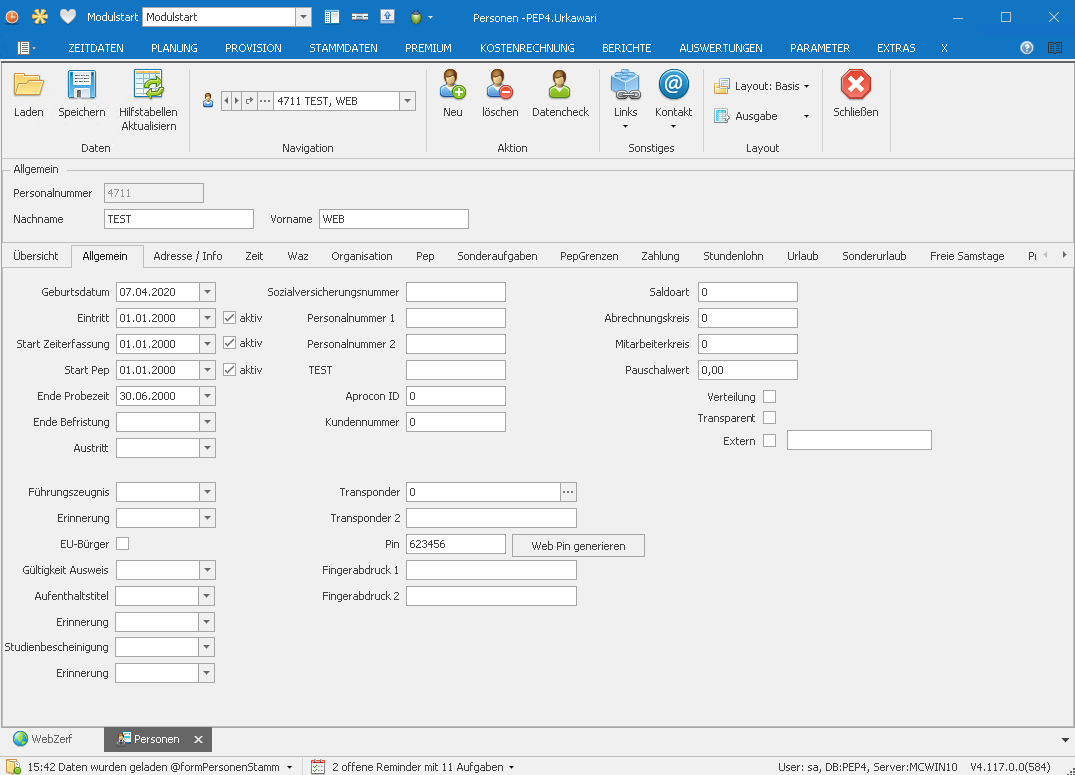This screenshot has height=775, width=1075.
Task: Click the Speichern save icon
Action: [x=81, y=86]
